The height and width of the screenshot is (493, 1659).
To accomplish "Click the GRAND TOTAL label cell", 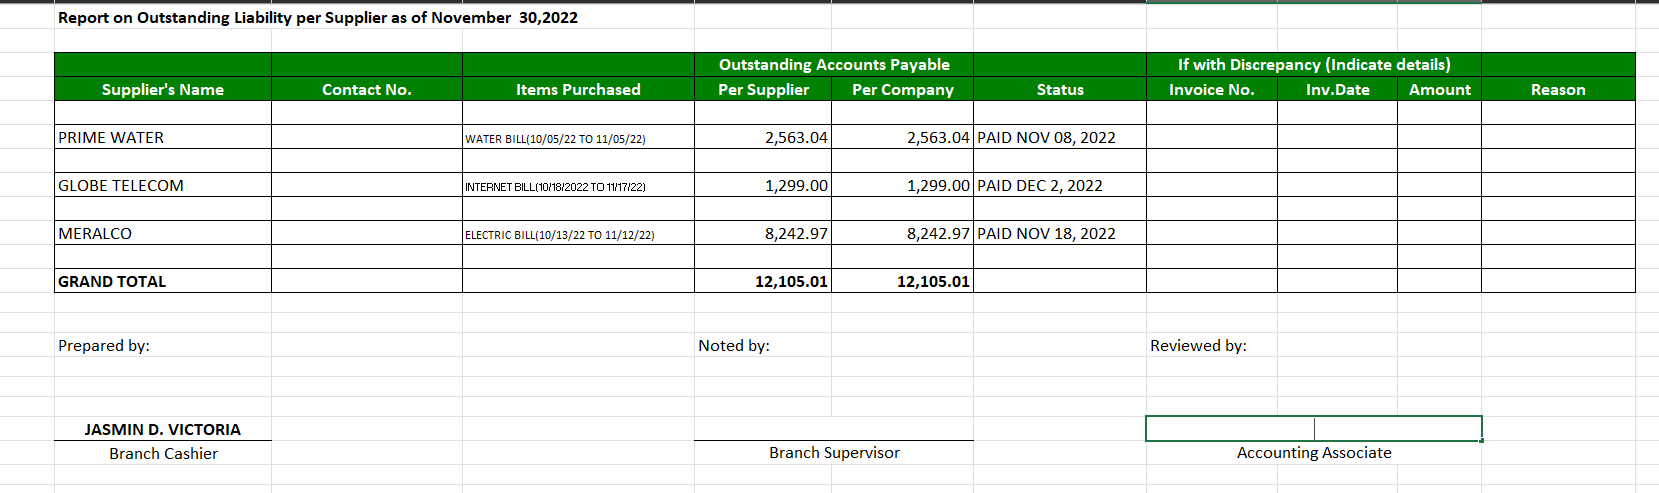I will 163,281.
